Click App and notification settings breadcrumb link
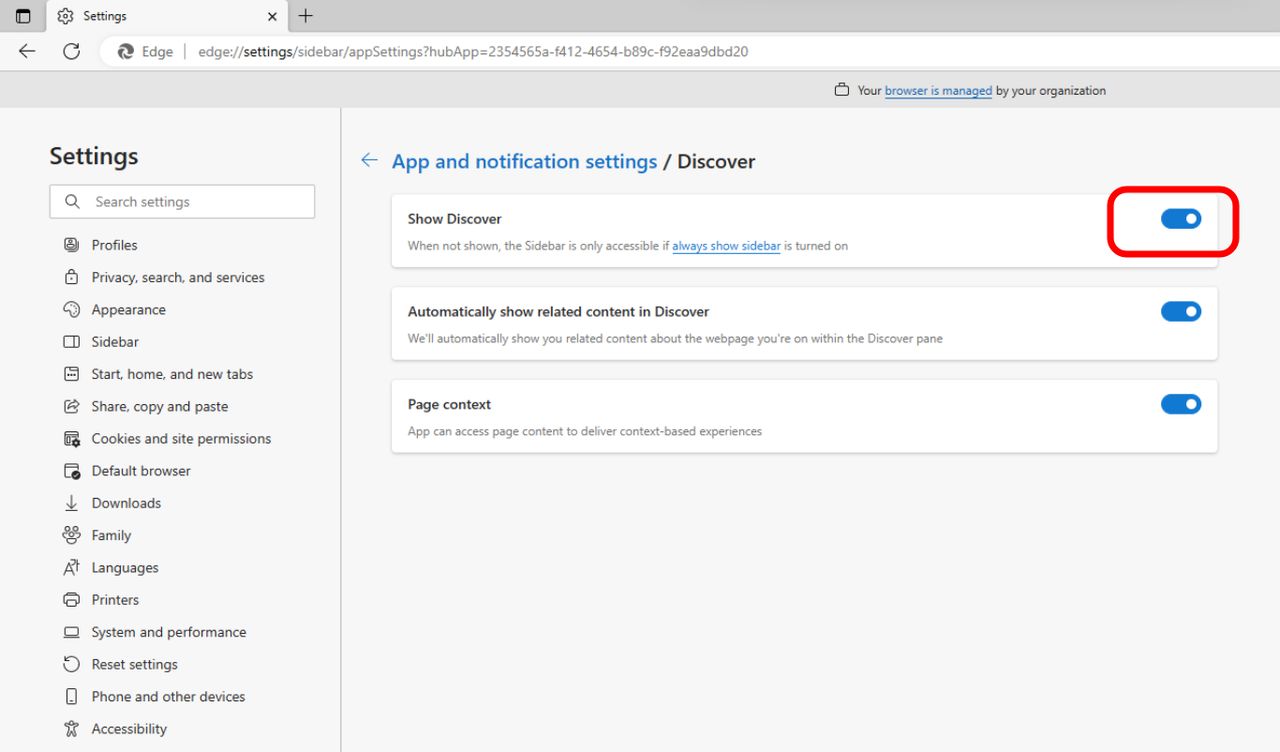Viewport: 1280px width, 752px height. 524,161
